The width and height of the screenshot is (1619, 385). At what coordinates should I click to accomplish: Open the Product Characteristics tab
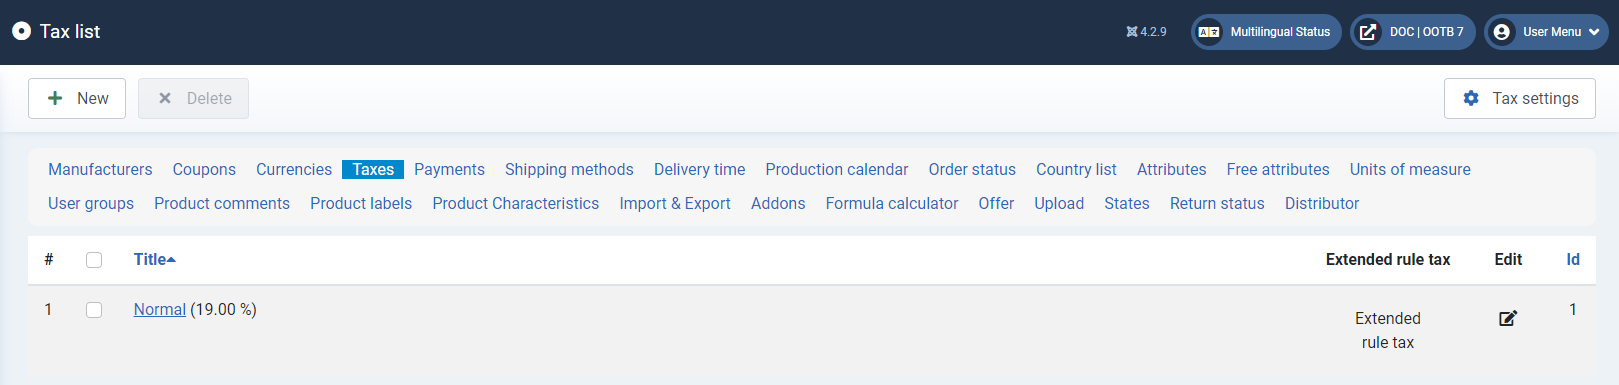coord(516,204)
